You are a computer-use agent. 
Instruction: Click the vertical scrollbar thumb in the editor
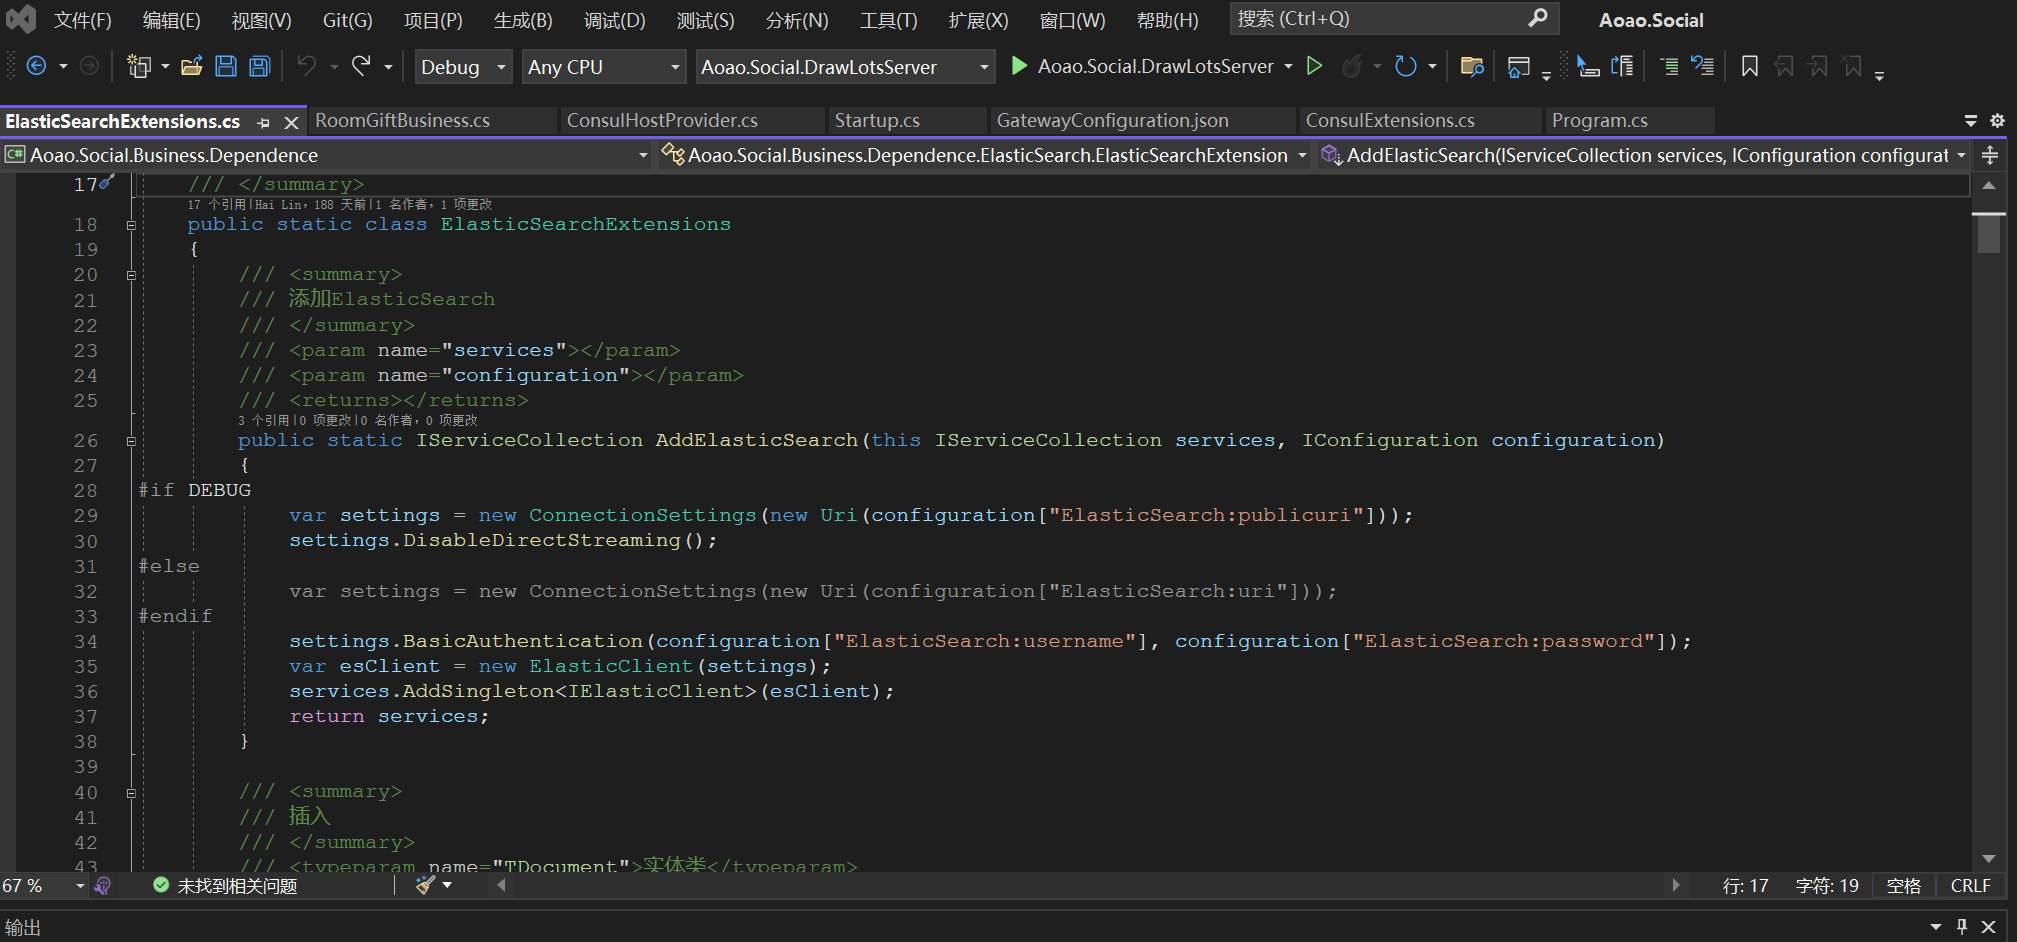(1989, 233)
